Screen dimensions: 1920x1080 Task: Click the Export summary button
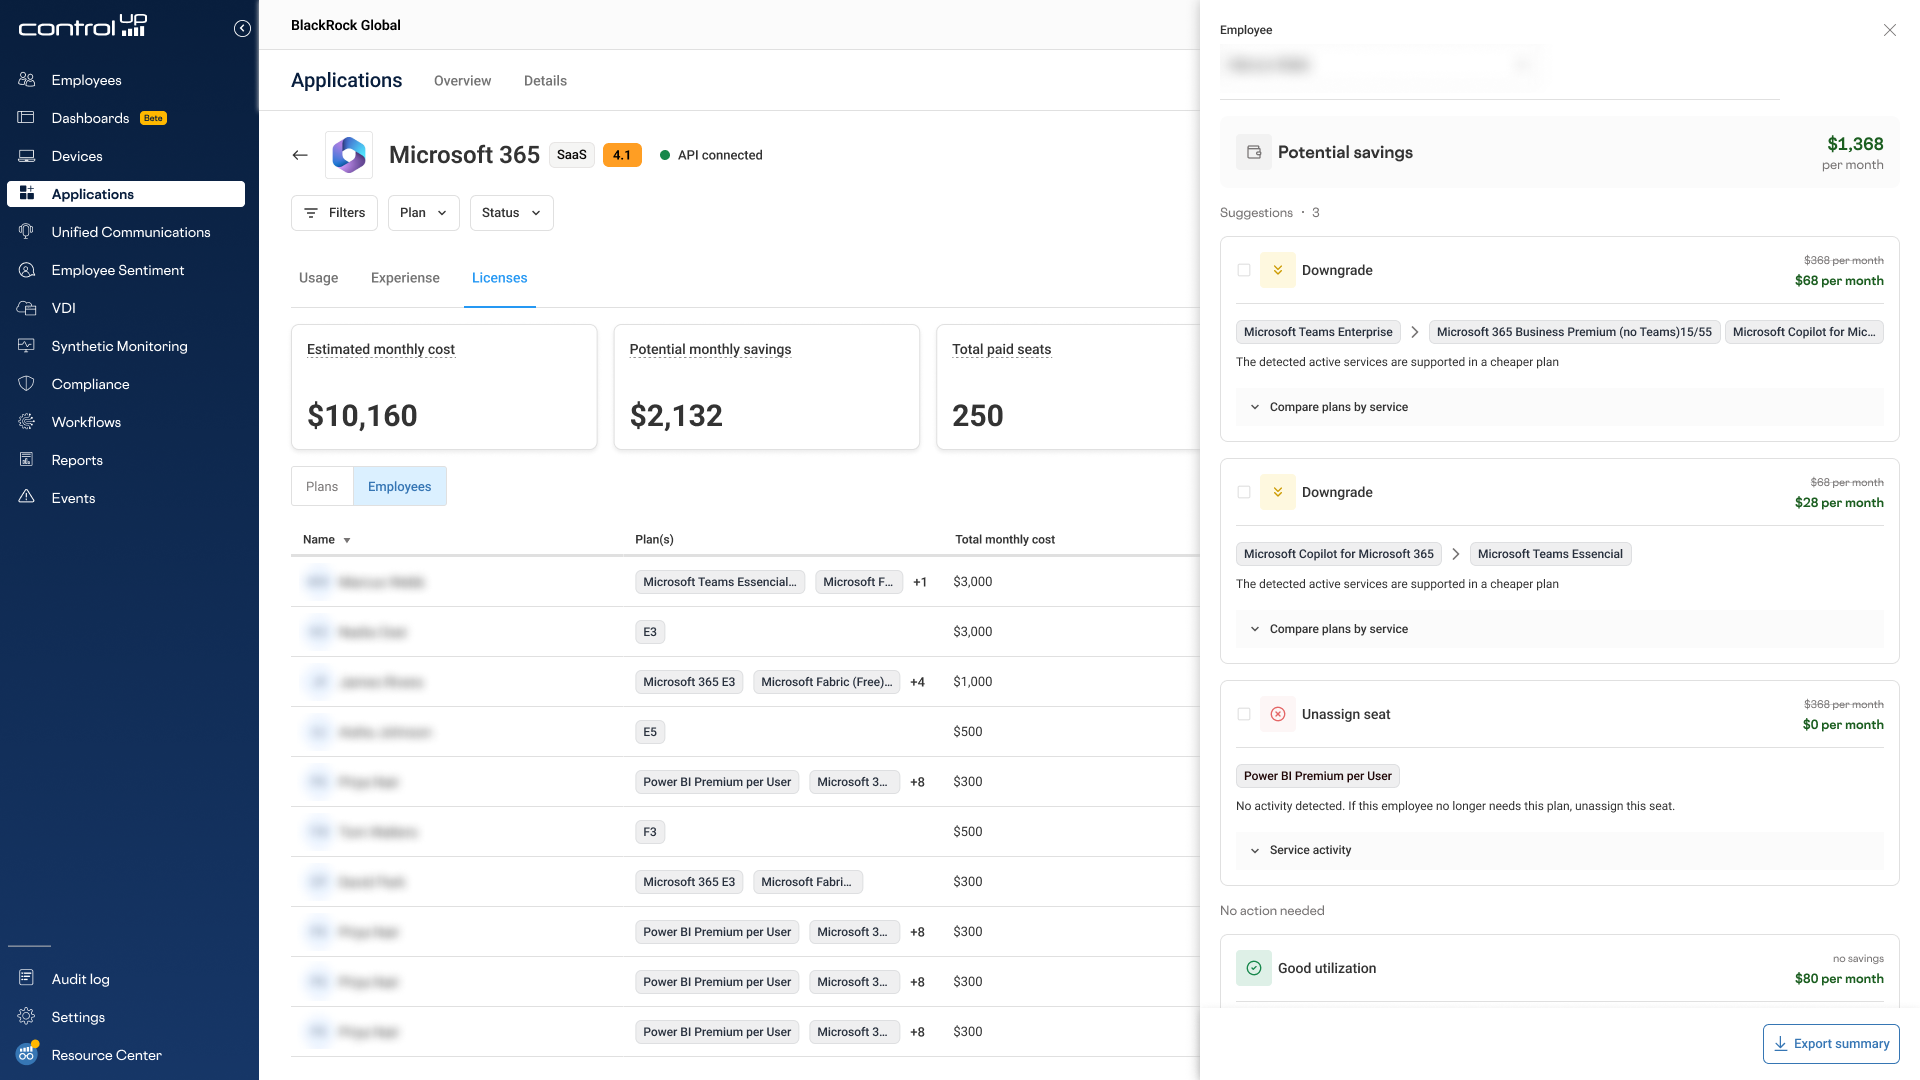1831,1044
